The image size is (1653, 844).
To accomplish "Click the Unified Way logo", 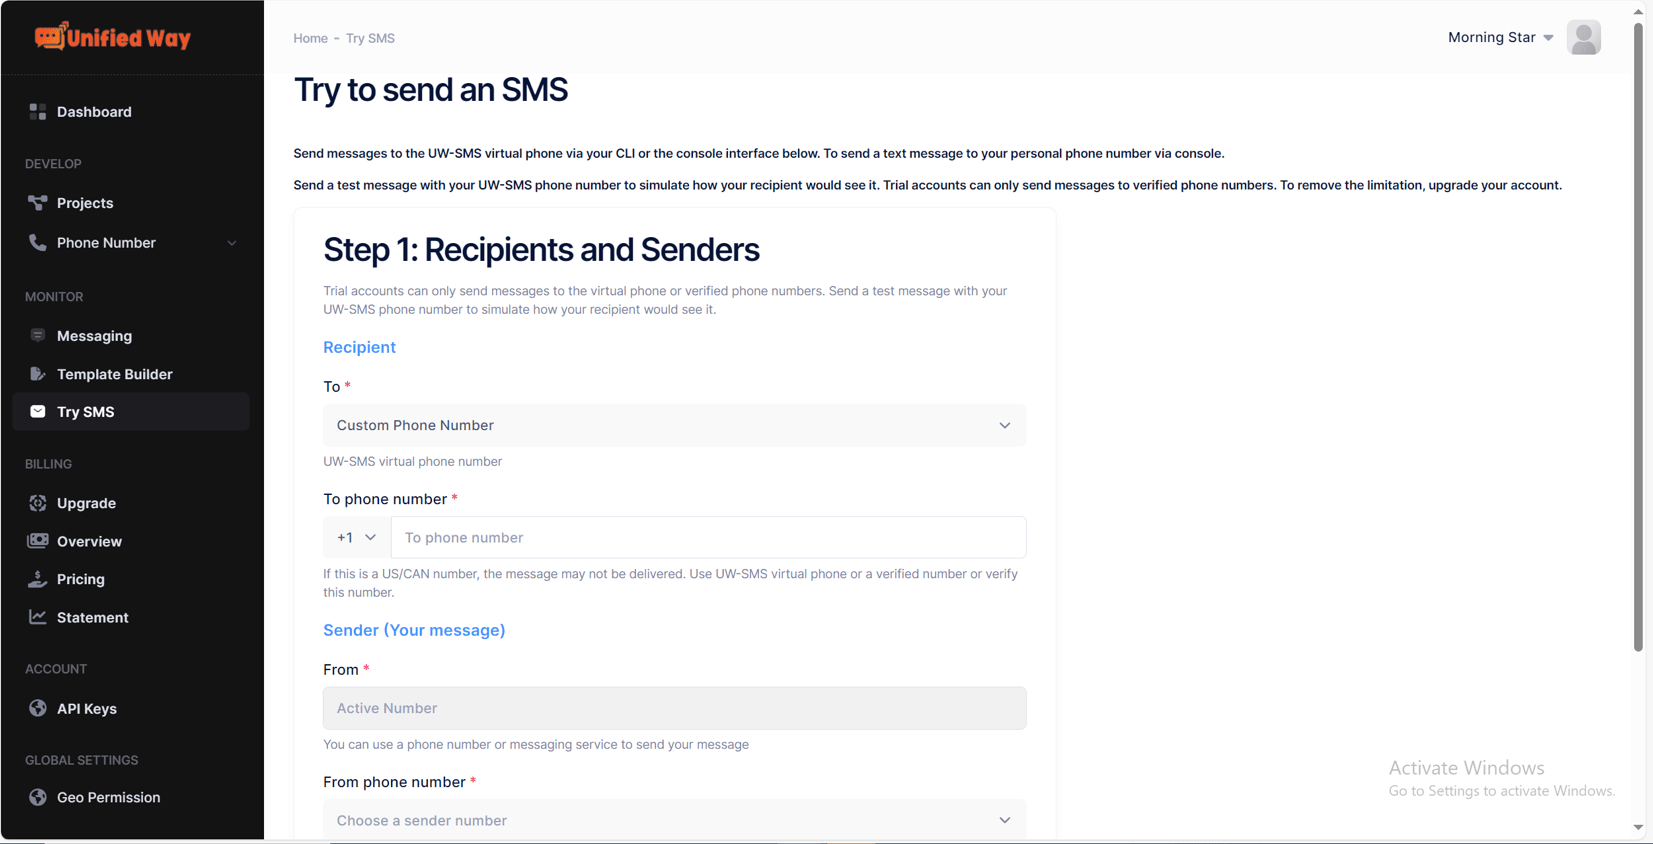I will coord(112,37).
